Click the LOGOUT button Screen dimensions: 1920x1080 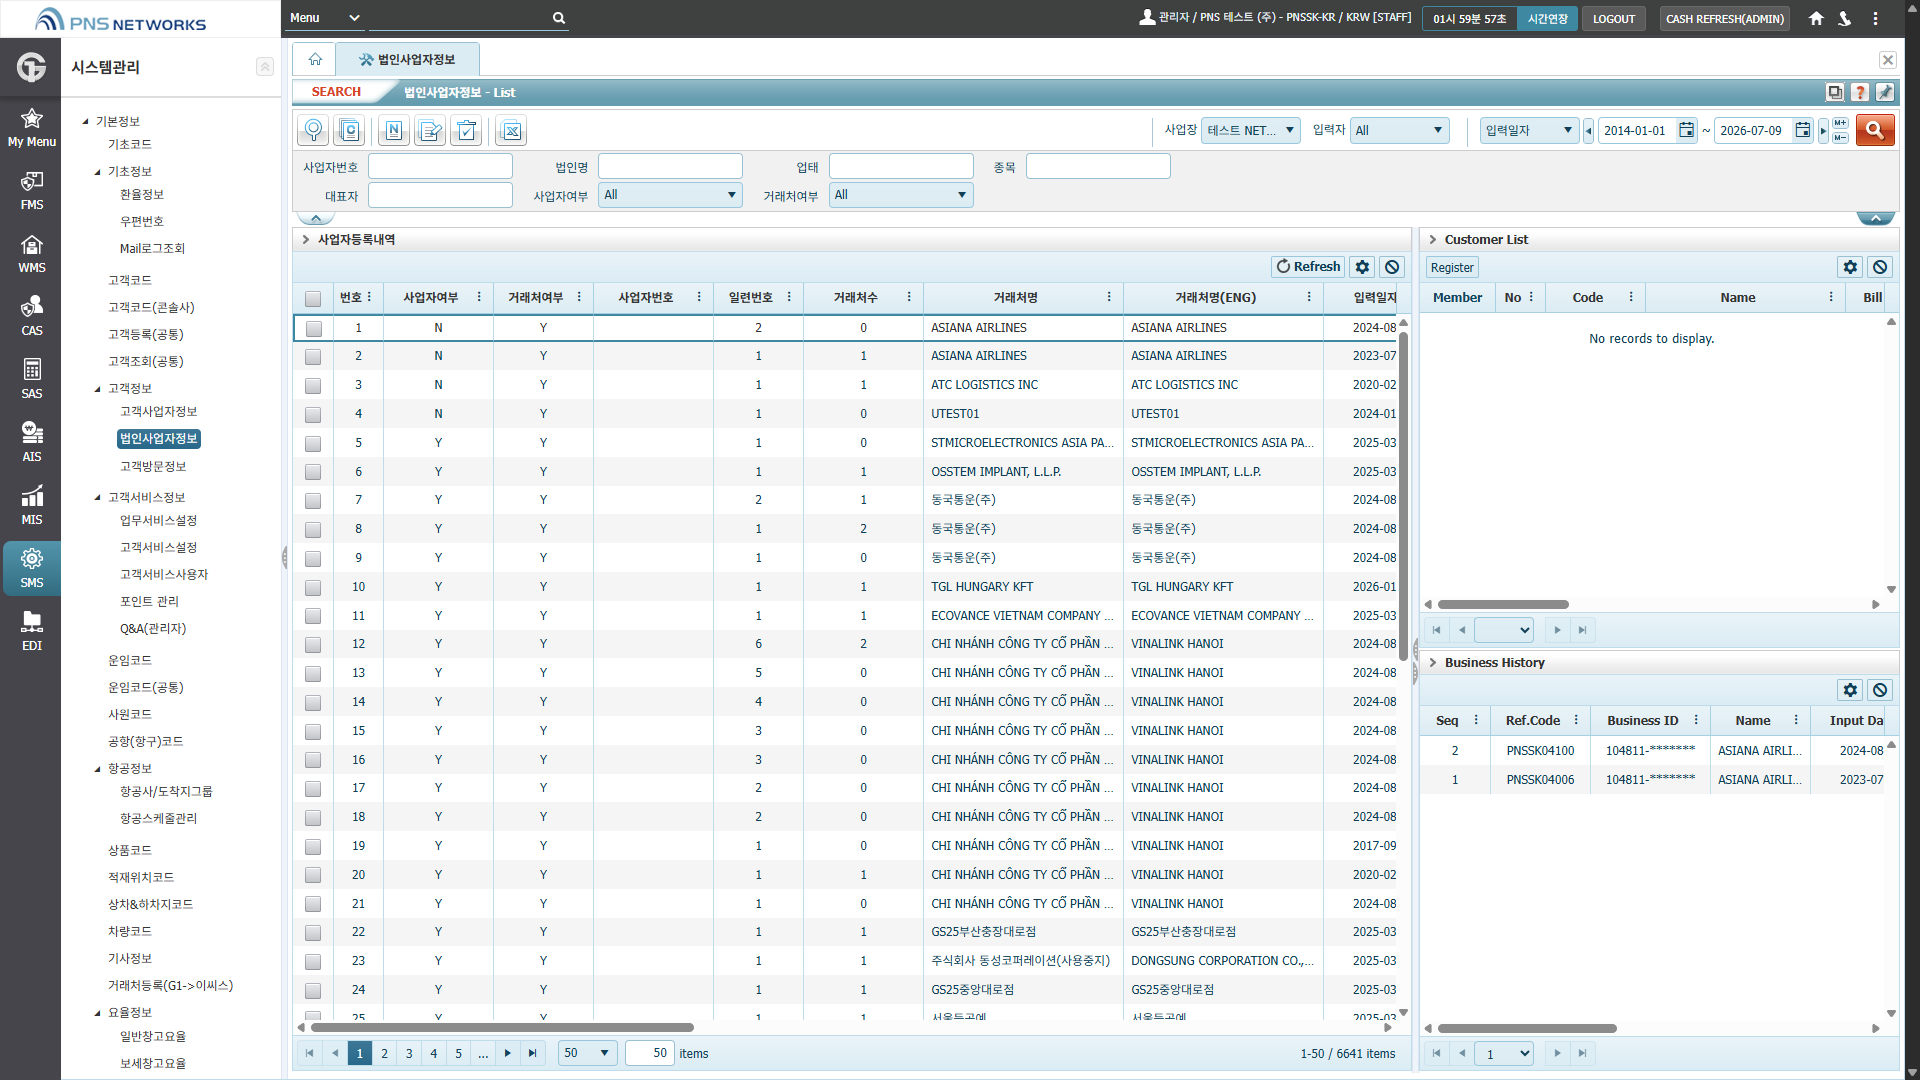[1613, 19]
